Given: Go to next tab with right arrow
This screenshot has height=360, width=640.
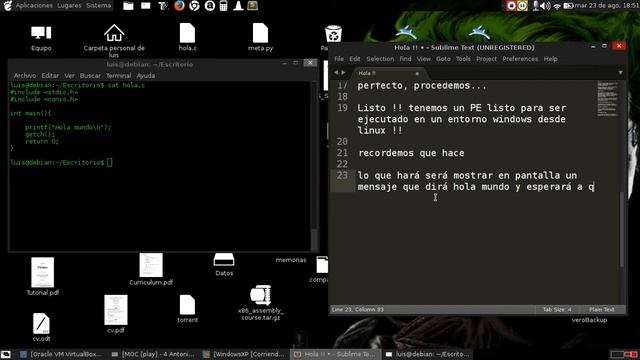Looking at the screenshot, I should click(343, 73).
